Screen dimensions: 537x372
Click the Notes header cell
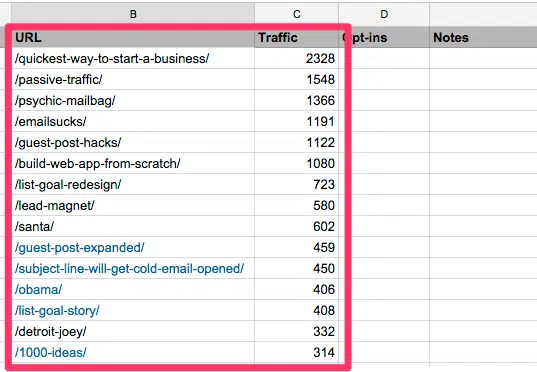[x=483, y=37]
